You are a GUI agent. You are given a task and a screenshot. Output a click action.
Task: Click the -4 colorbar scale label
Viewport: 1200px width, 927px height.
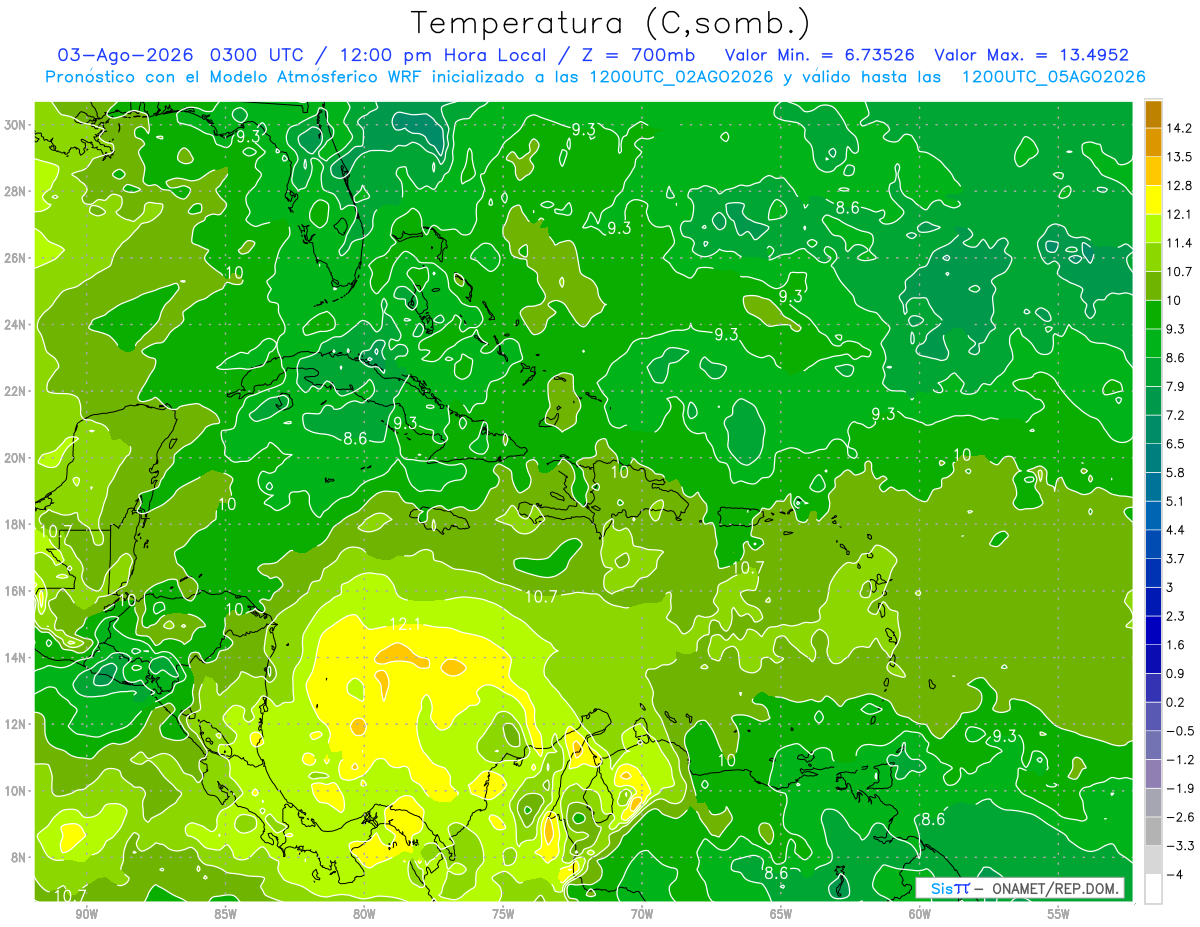pos(1173,874)
